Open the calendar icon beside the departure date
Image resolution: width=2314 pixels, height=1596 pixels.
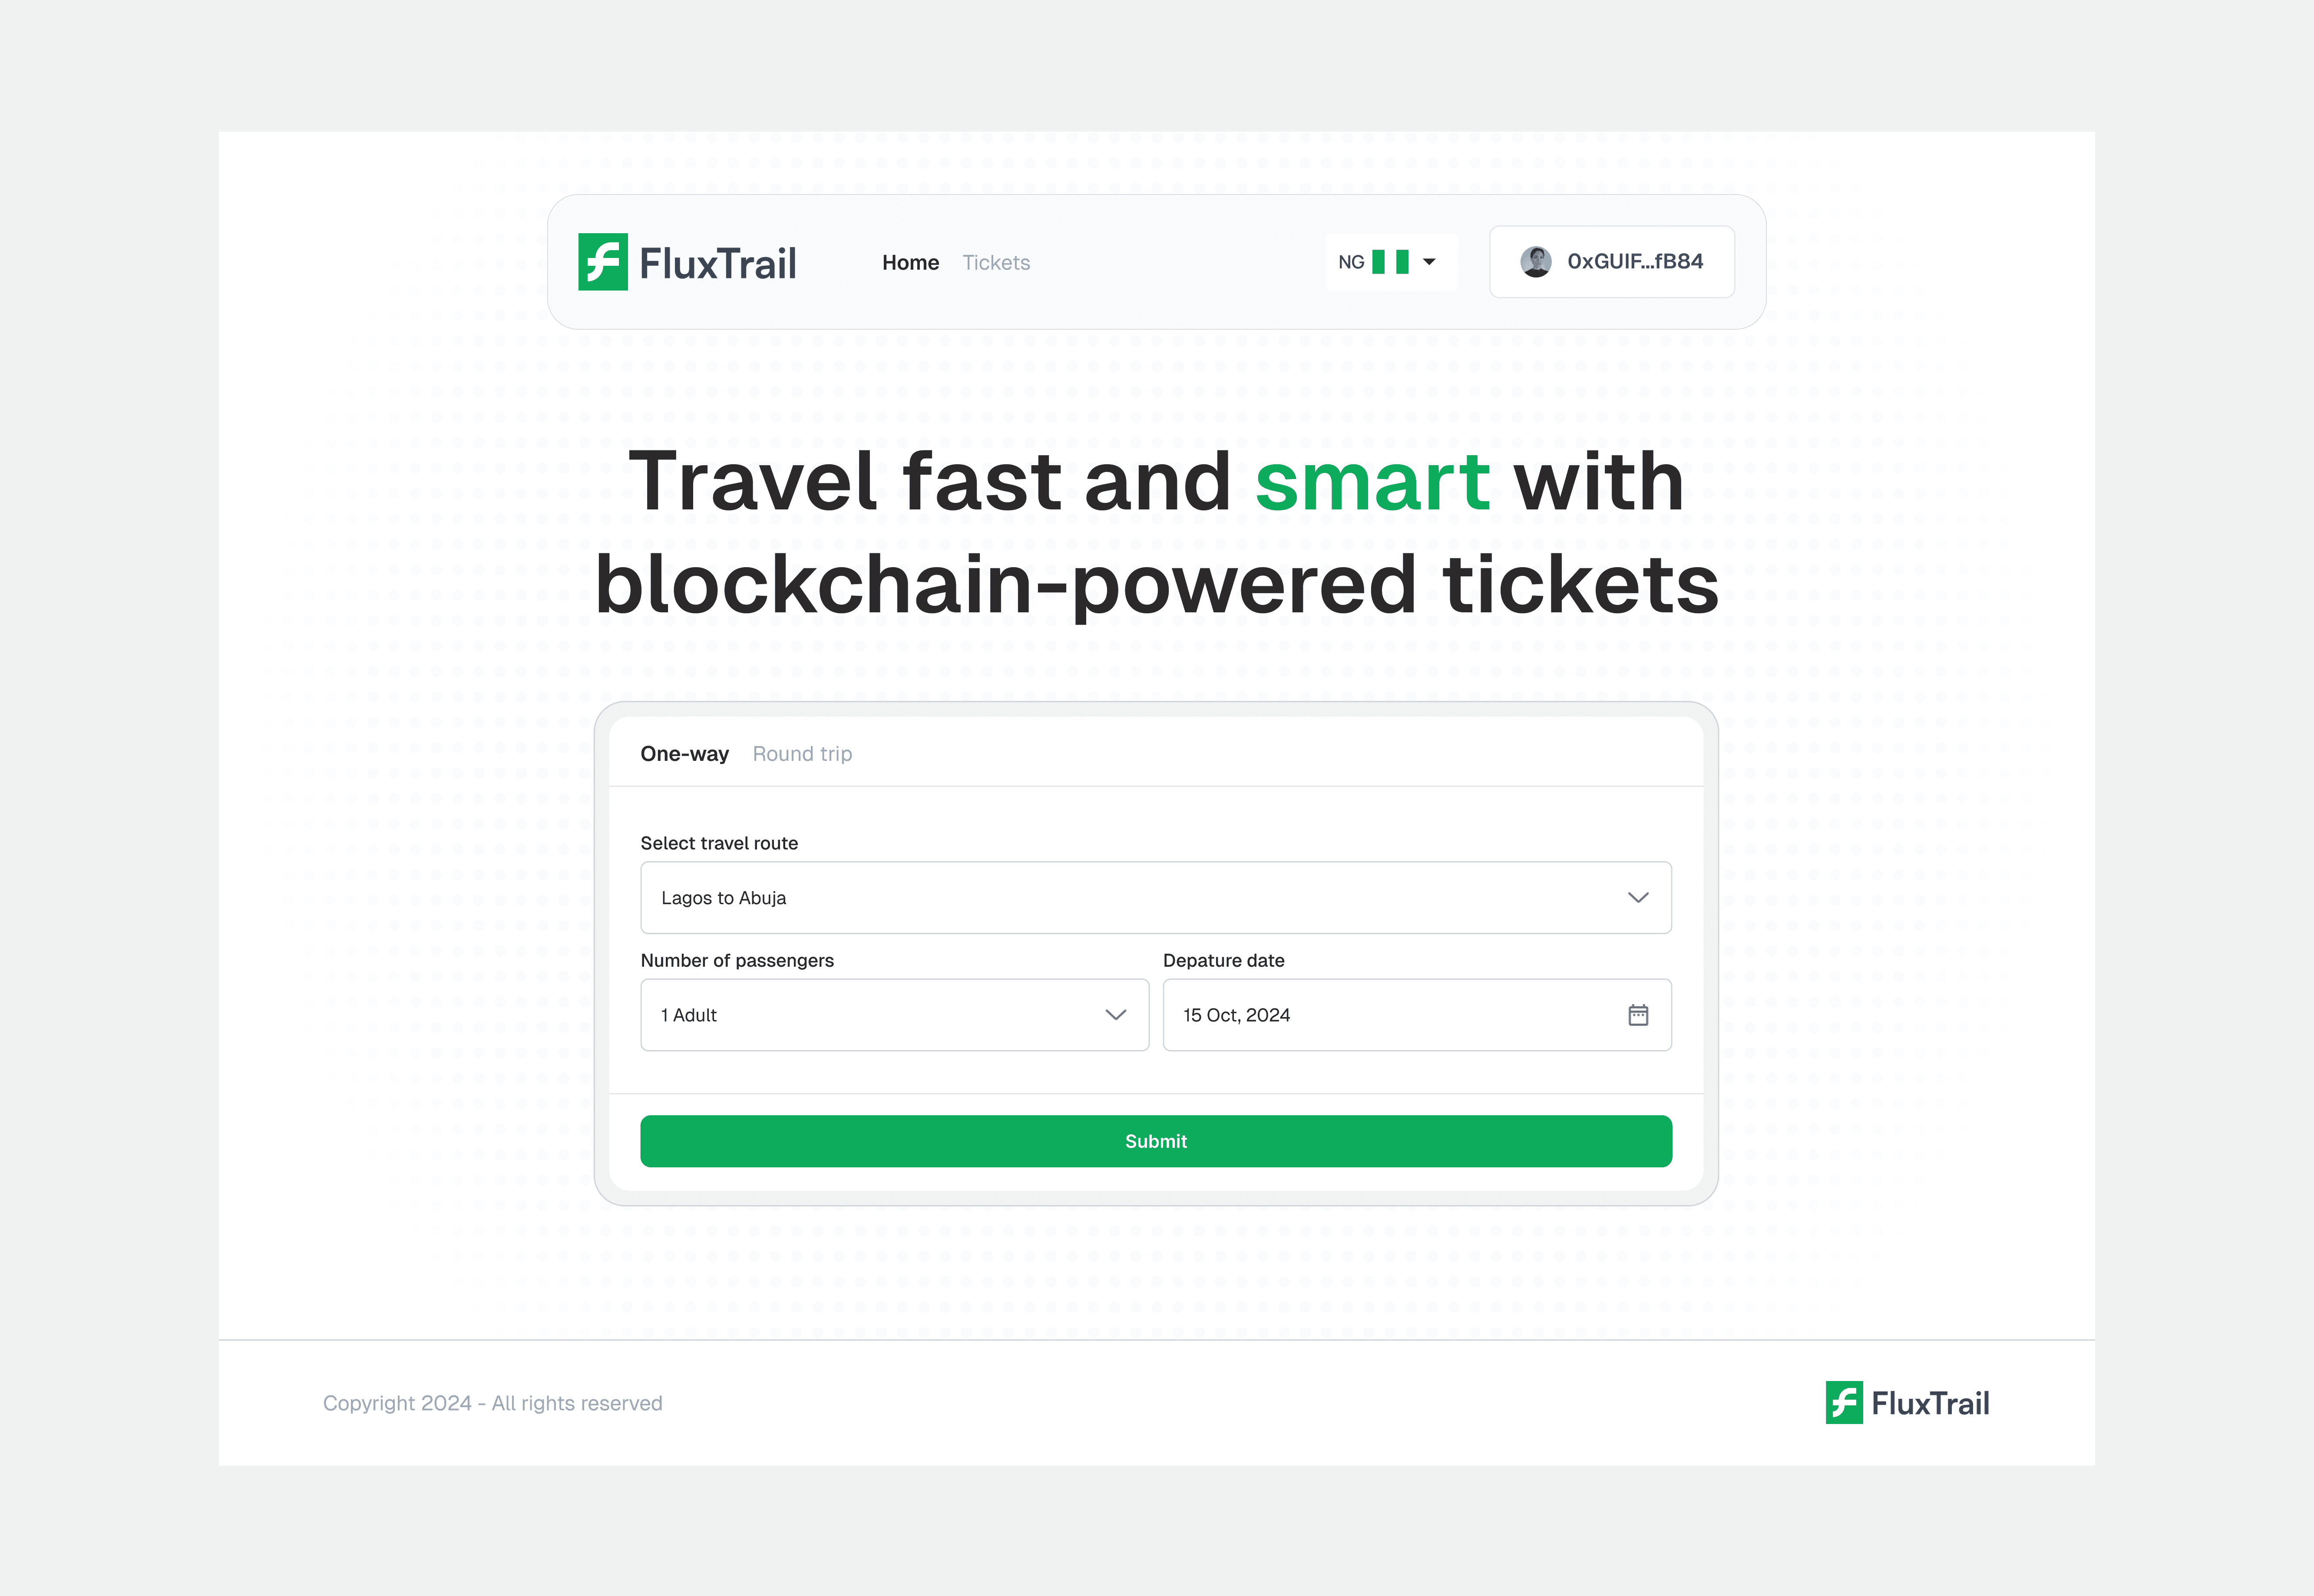1638,1015
